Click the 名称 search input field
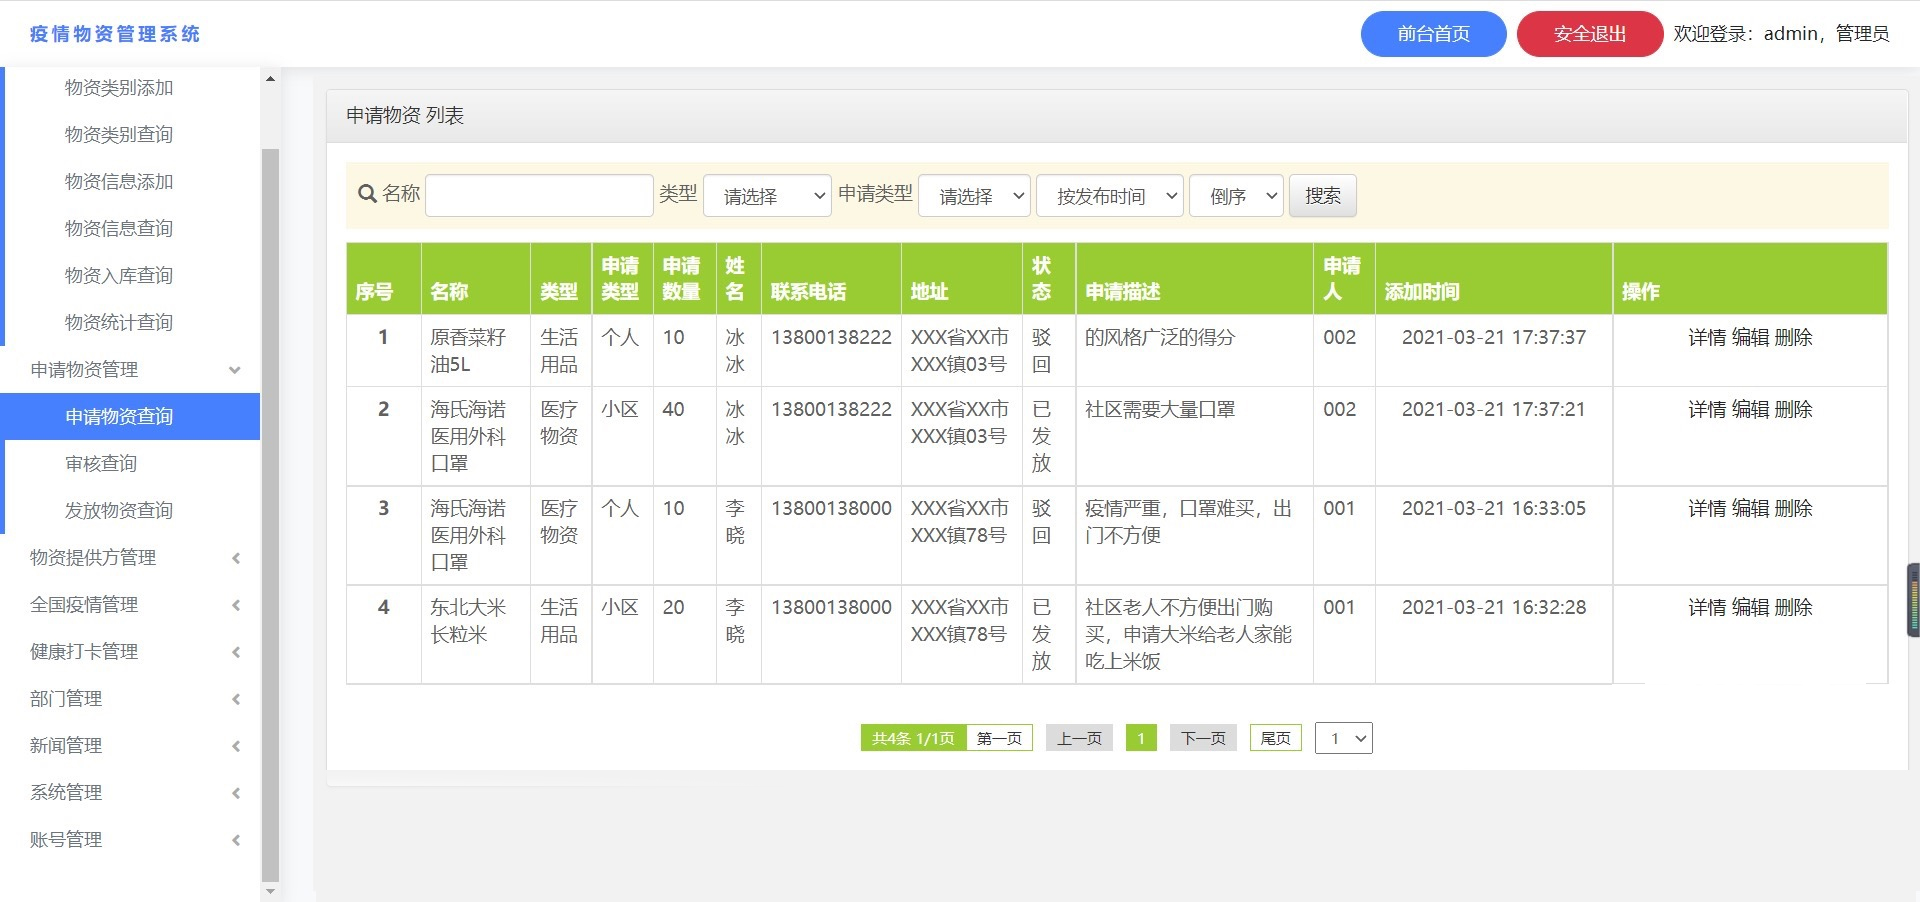 click(x=539, y=196)
